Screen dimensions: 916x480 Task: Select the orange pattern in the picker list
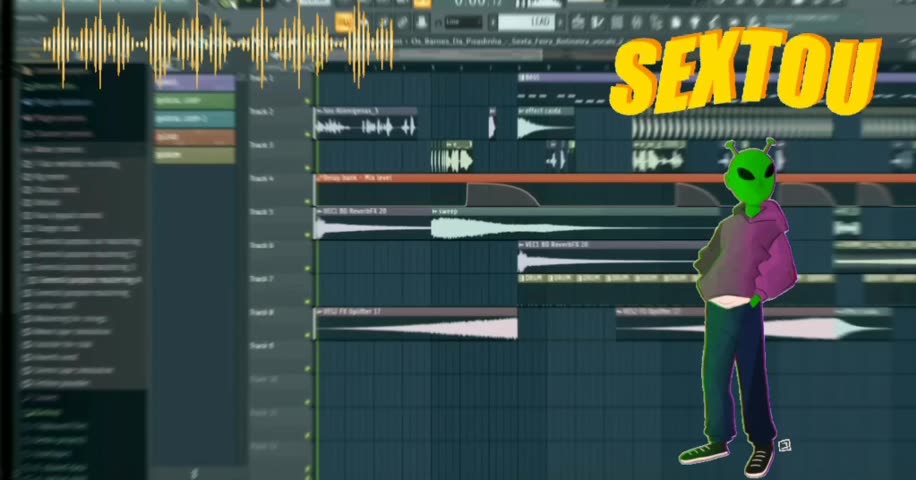[x=195, y=137]
